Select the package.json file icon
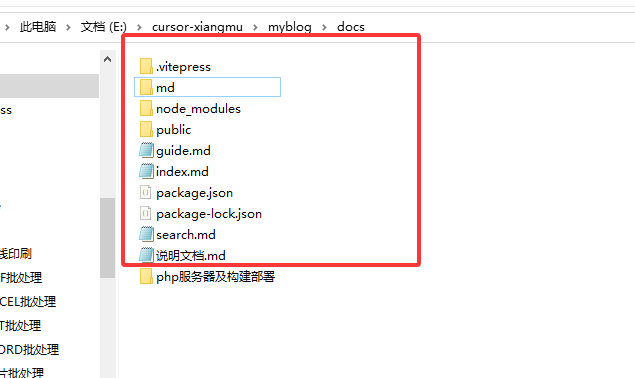Image resolution: width=635 pixels, height=378 pixels. point(146,192)
